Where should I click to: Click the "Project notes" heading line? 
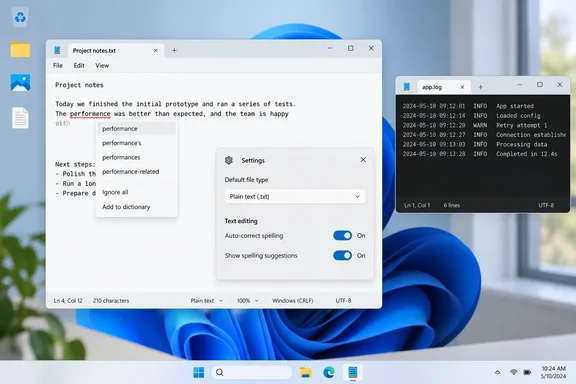(79, 85)
